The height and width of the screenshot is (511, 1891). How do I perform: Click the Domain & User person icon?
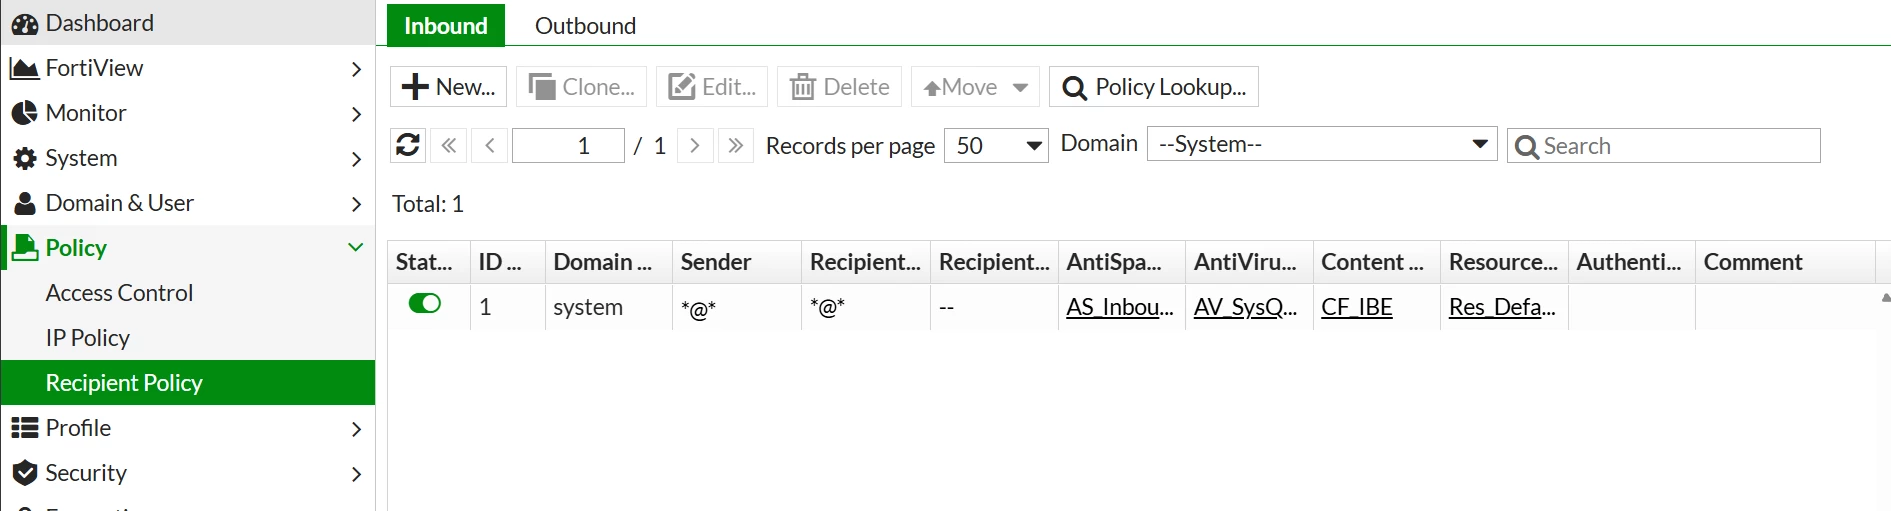click(25, 203)
